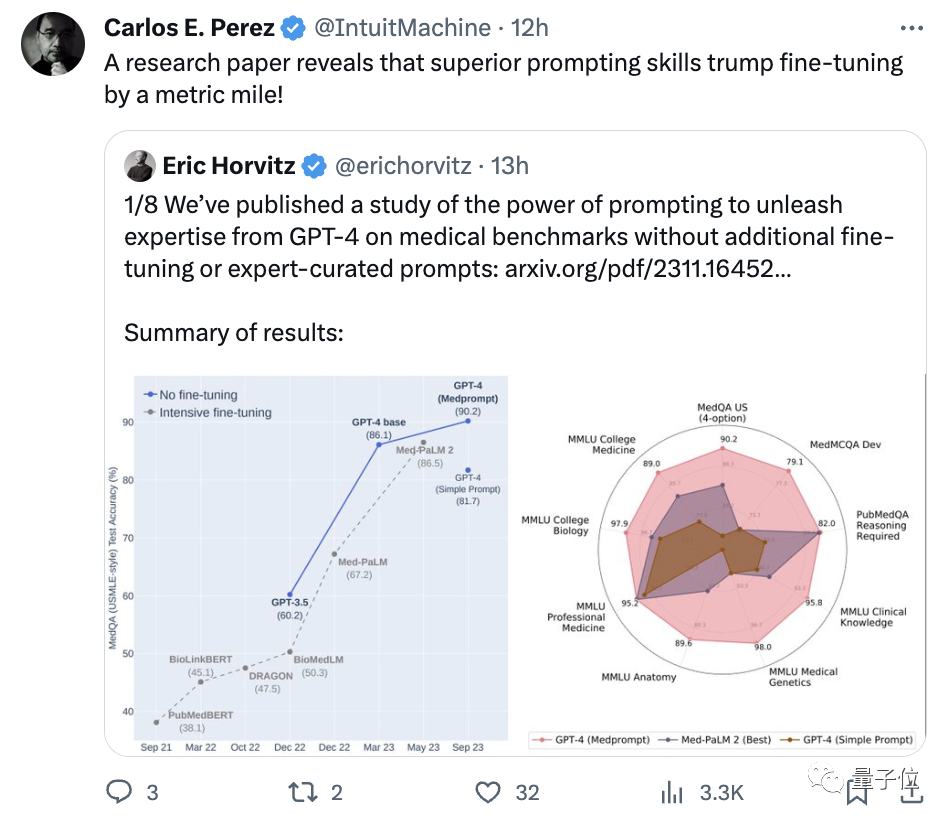Click the reply speech bubble icon
This screenshot has height=820, width=950.
pos(120,793)
